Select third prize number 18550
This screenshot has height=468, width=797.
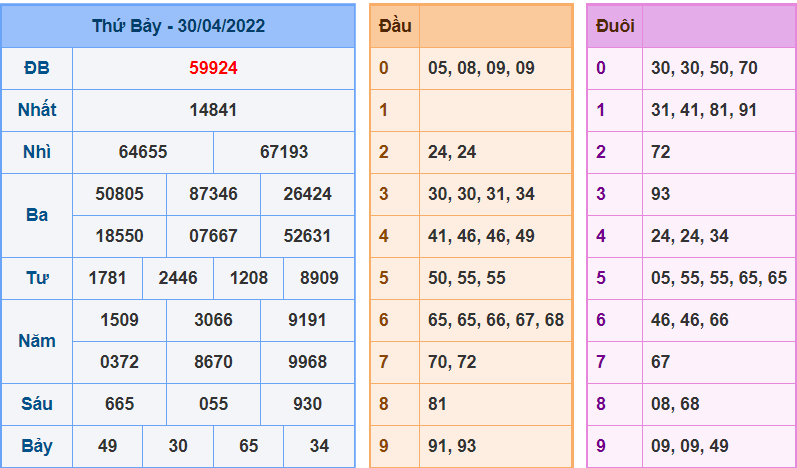119,236
